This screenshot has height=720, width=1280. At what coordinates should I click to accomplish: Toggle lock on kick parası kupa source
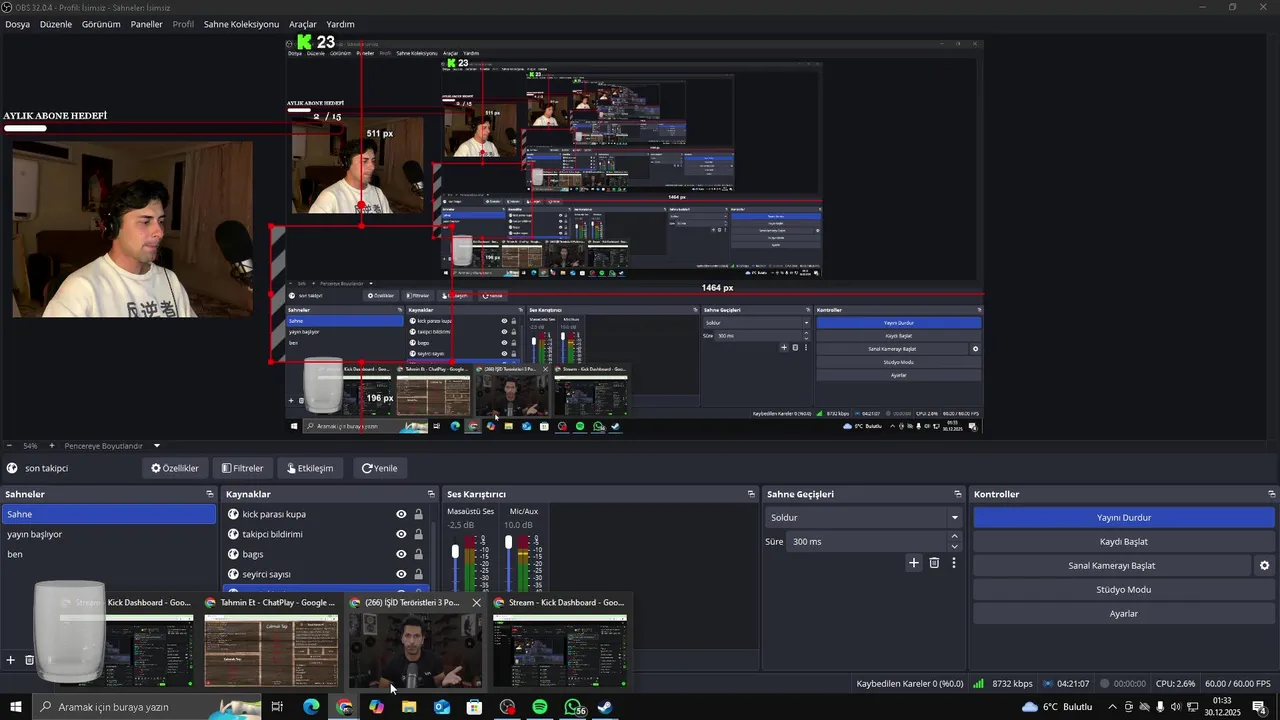pos(418,514)
